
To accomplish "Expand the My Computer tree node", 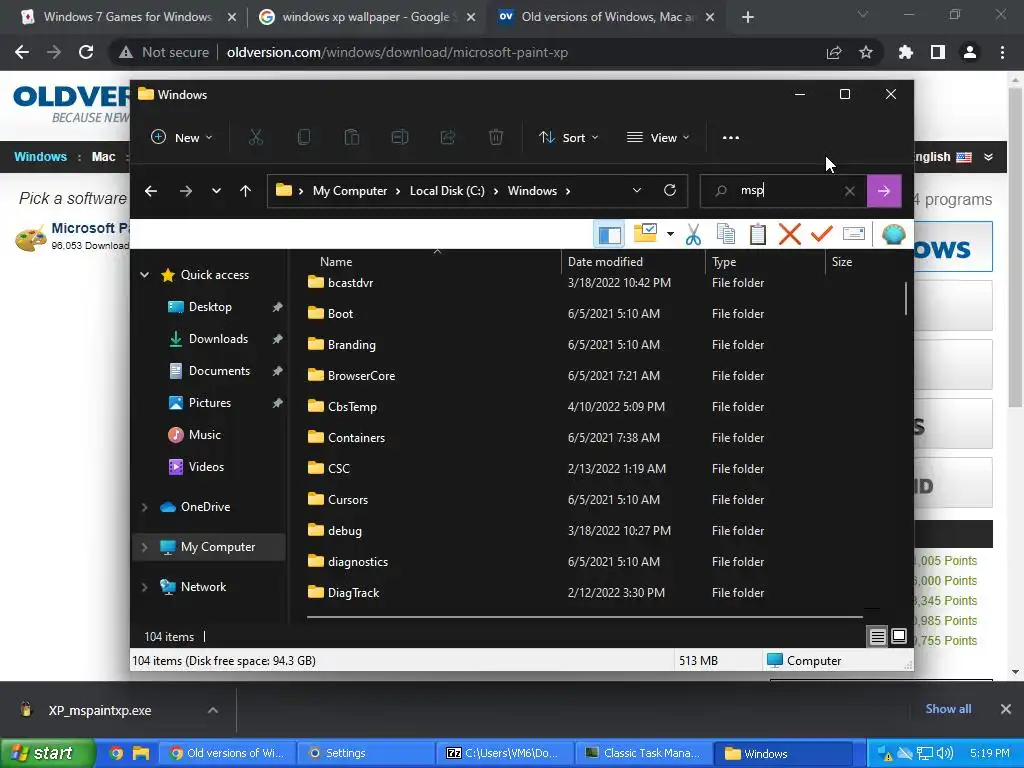I will pos(145,547).
